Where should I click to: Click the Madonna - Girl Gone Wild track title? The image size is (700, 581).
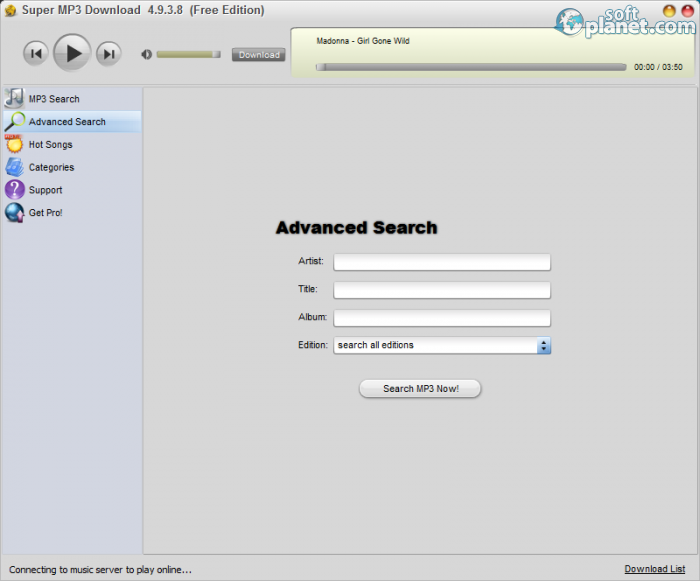tap(363, 41)
